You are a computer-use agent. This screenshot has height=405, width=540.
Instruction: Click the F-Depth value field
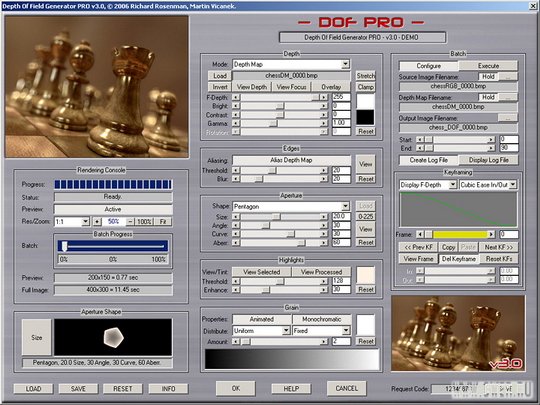pos(341,97)
